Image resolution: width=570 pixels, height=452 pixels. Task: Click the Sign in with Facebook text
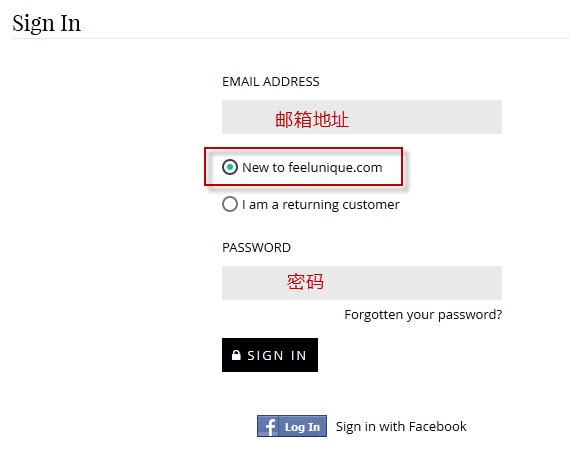point(401,427)
